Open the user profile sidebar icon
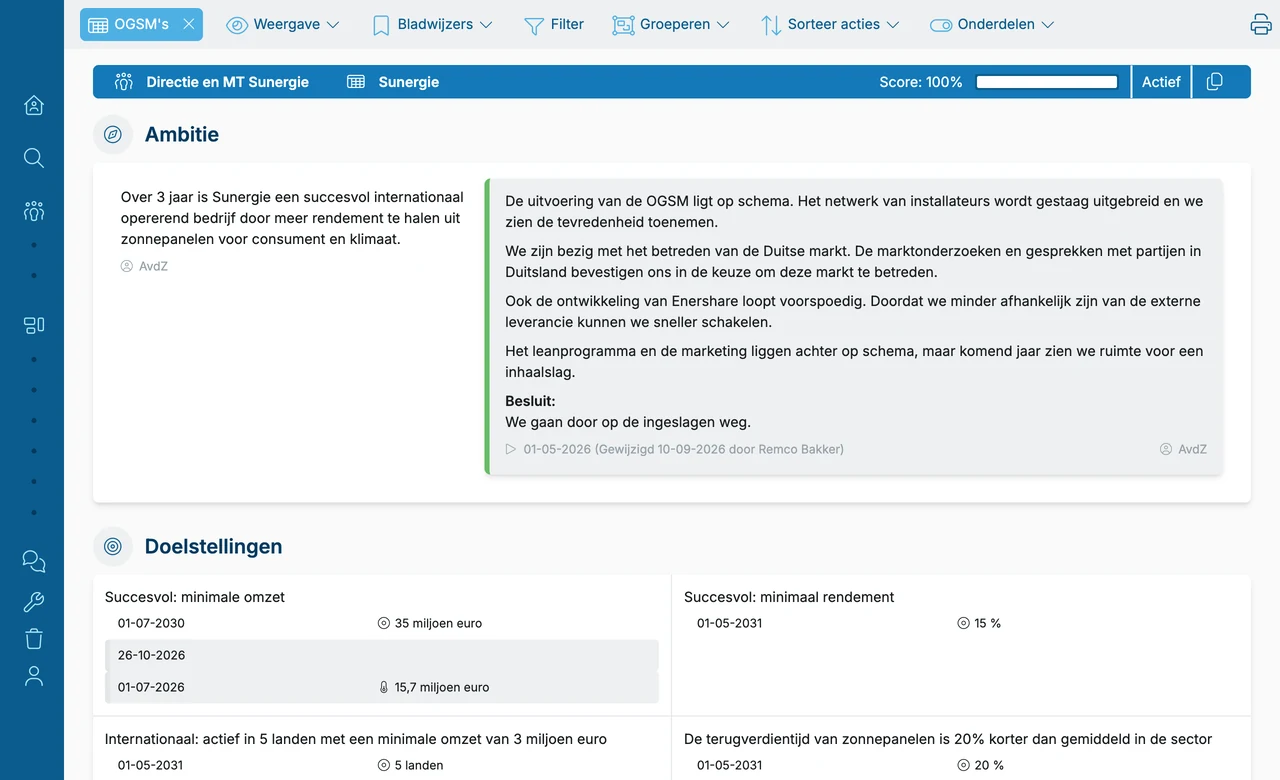Image resolution: width=1280 pixels, height=780 pixels. click(x=34, y=676)
